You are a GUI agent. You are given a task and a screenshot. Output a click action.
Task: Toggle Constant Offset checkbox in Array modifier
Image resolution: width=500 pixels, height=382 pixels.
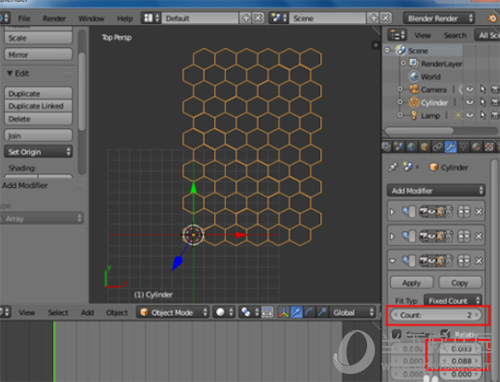(396, 334)
